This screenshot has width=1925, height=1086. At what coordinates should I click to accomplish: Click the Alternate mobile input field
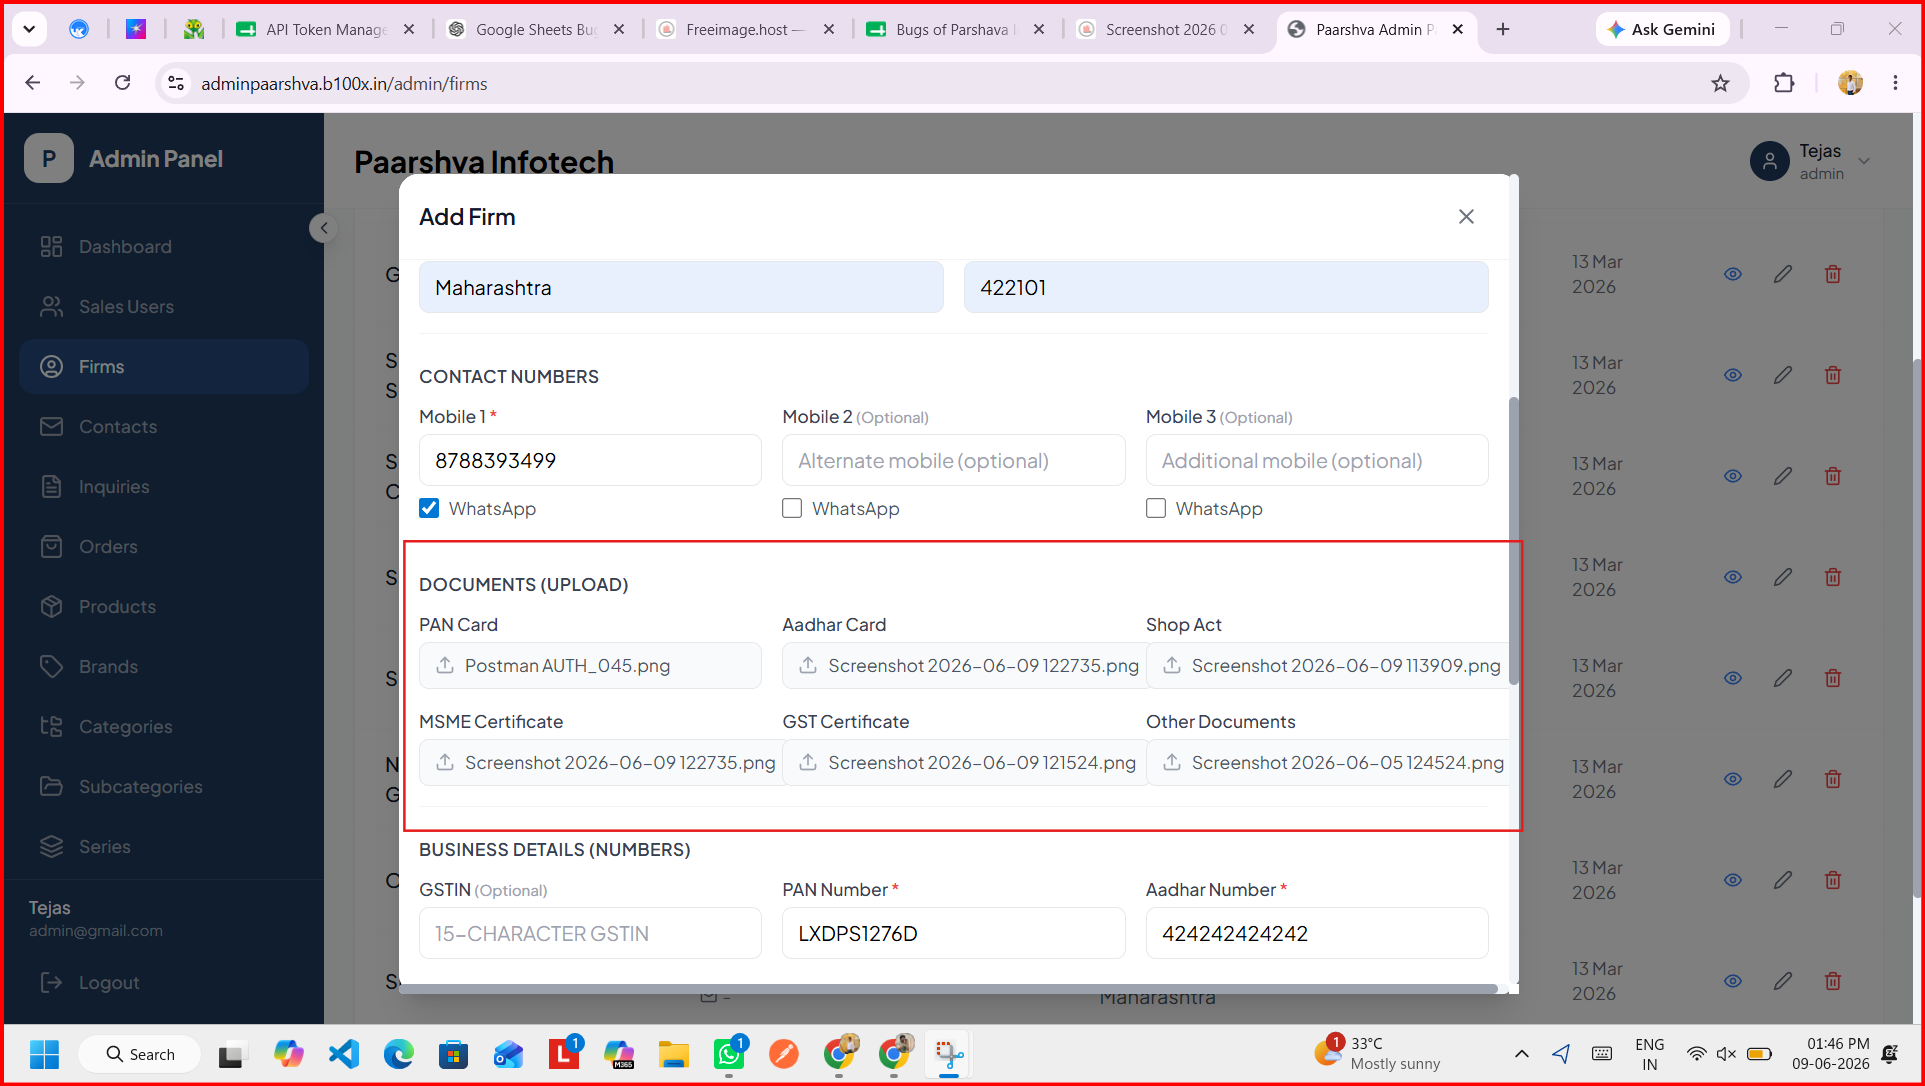click(x=953, y=460)
